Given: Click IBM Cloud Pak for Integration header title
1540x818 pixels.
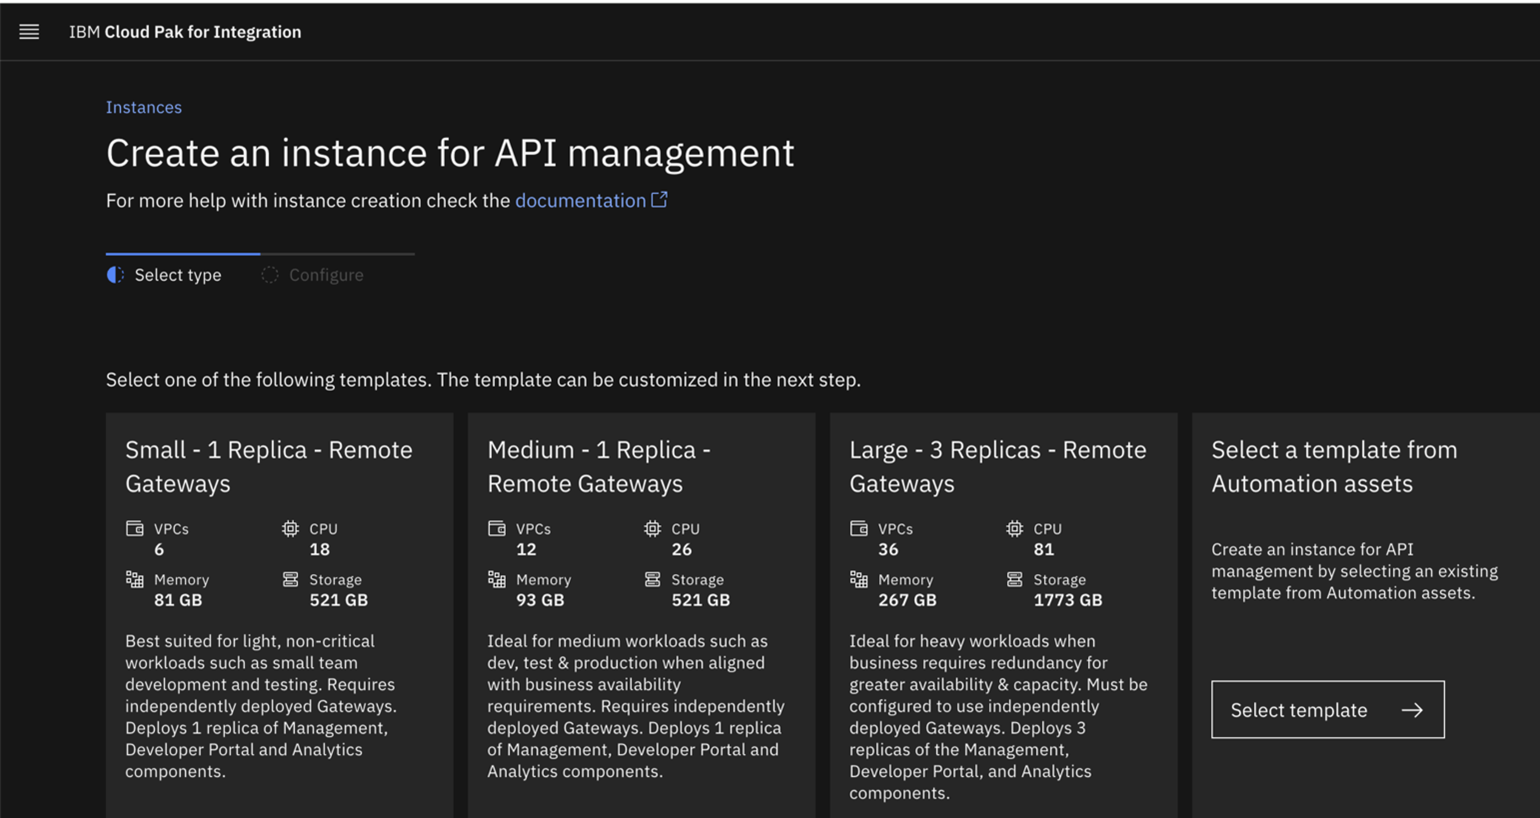Looking at the screenshot, I should 184,31.
